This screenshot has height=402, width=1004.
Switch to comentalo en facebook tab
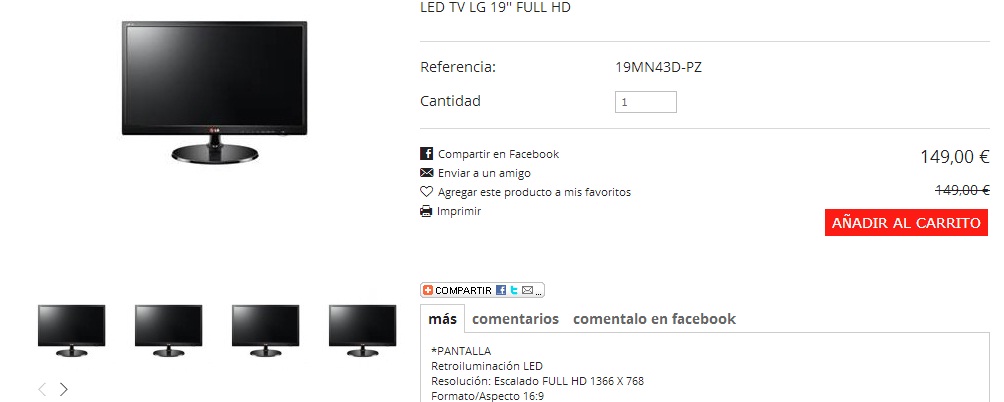click(654, 319)
